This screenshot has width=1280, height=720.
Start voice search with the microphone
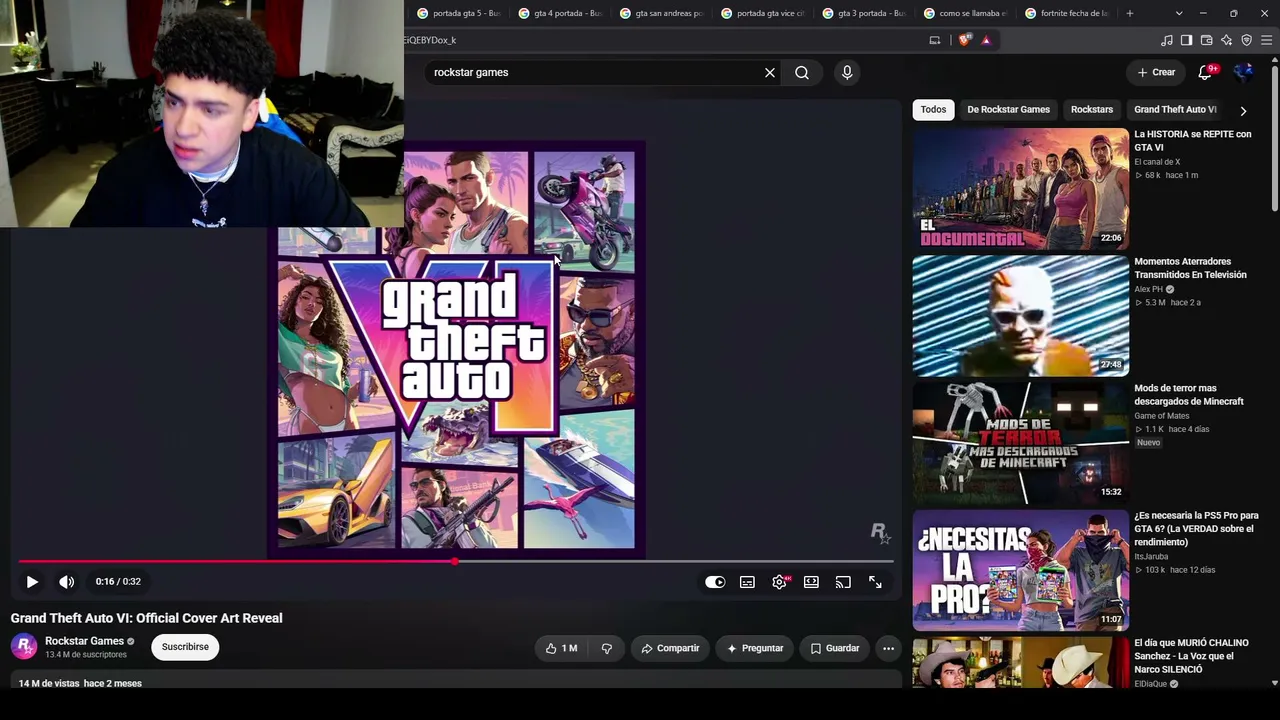click(847, 72)
